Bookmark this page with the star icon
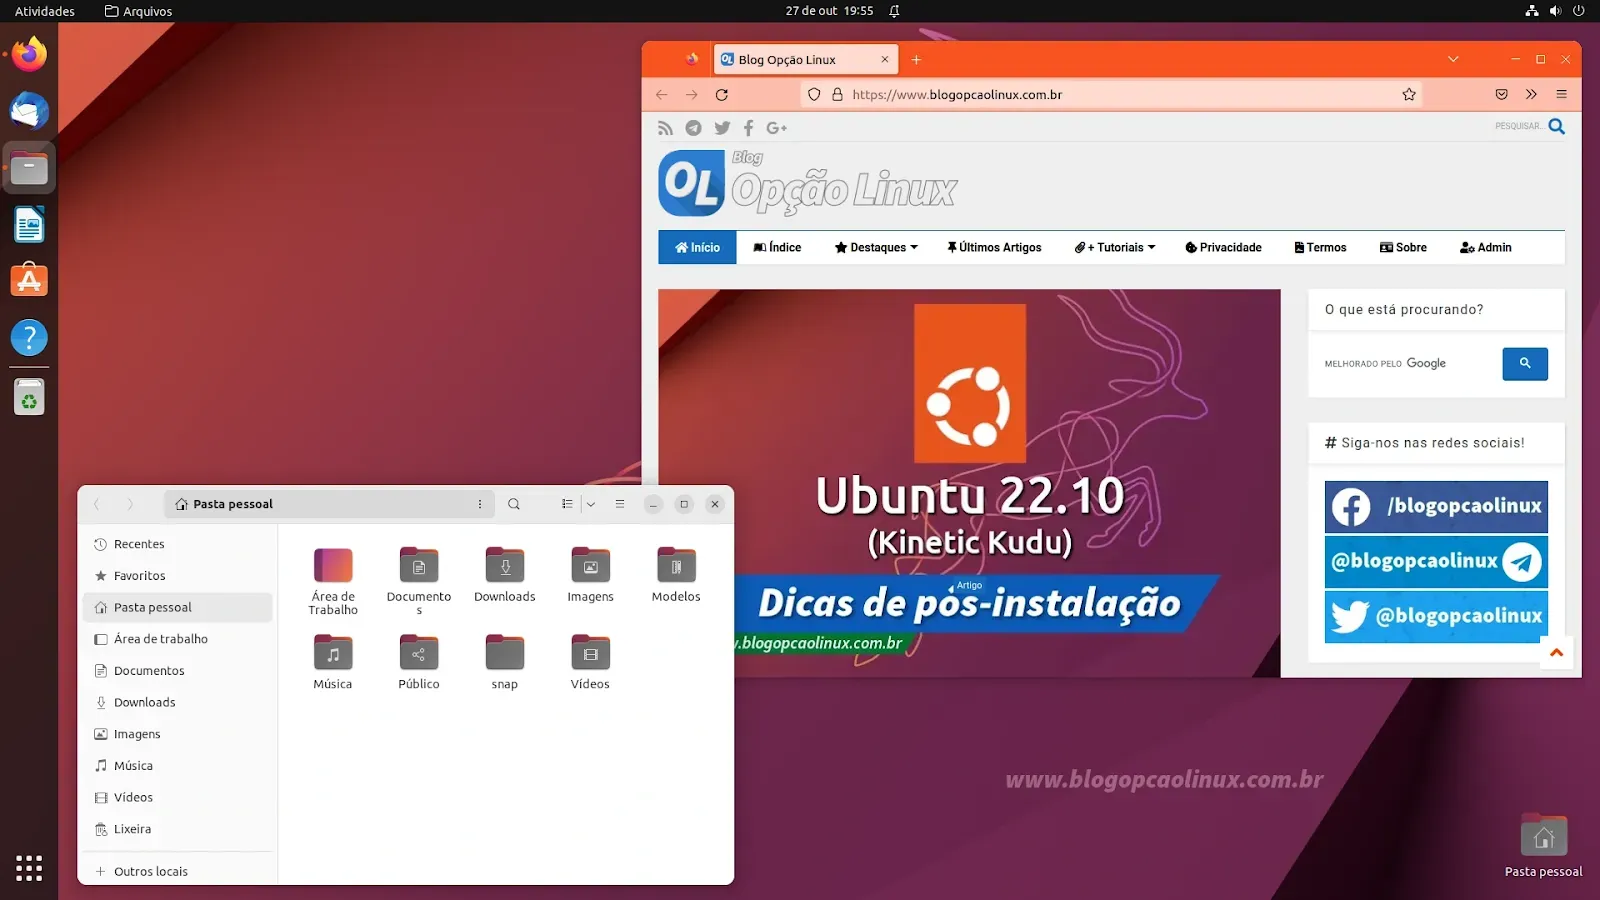 pos(1409,94)
